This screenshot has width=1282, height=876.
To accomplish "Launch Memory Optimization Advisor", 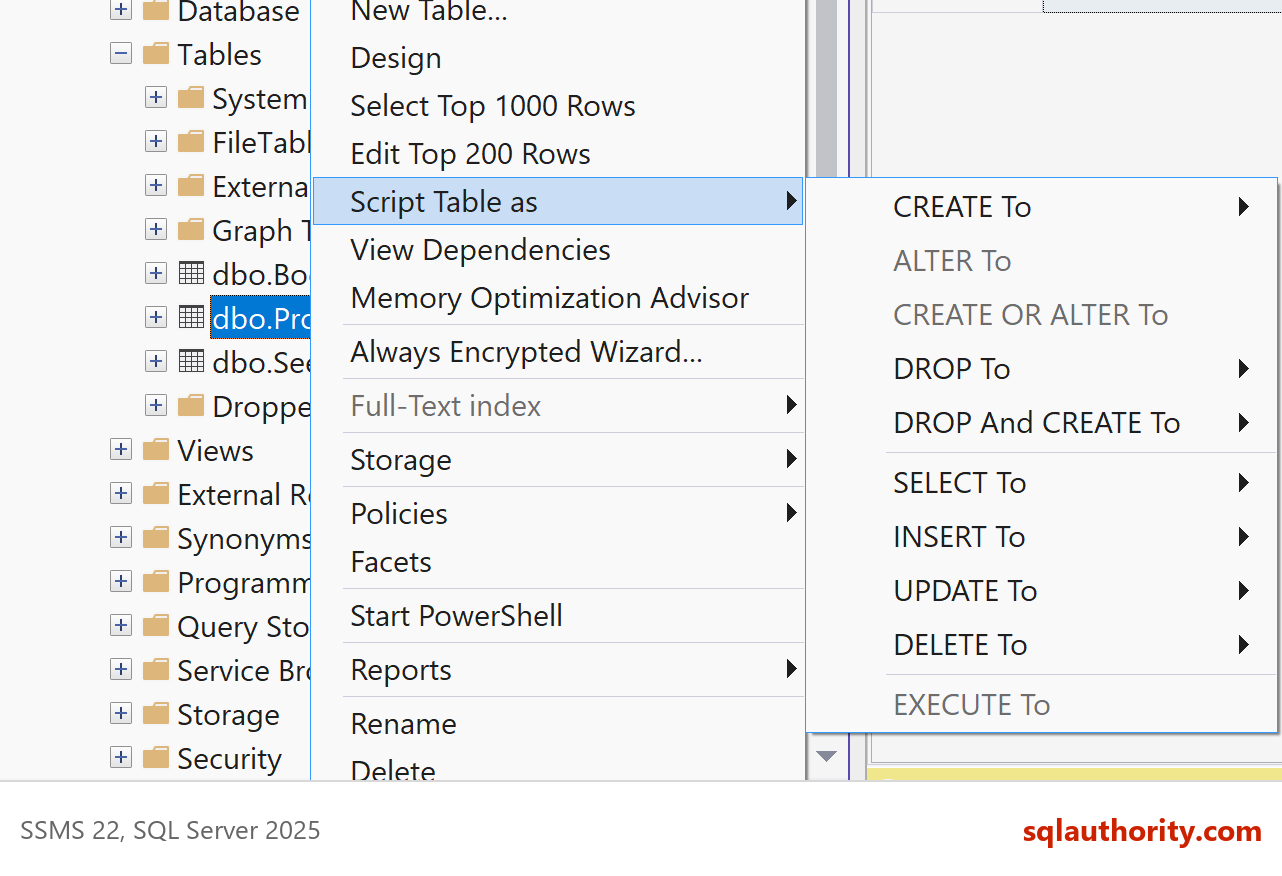I will [558, 298].
